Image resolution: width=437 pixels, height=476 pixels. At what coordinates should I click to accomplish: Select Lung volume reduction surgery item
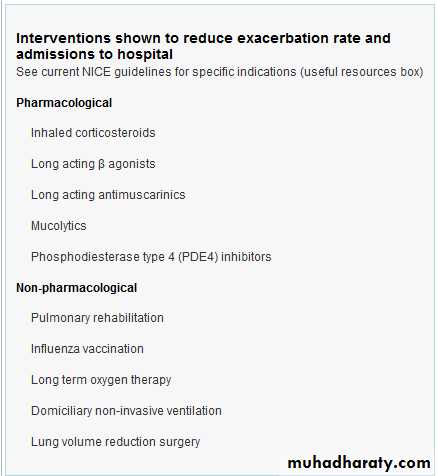tap(115, 442)
